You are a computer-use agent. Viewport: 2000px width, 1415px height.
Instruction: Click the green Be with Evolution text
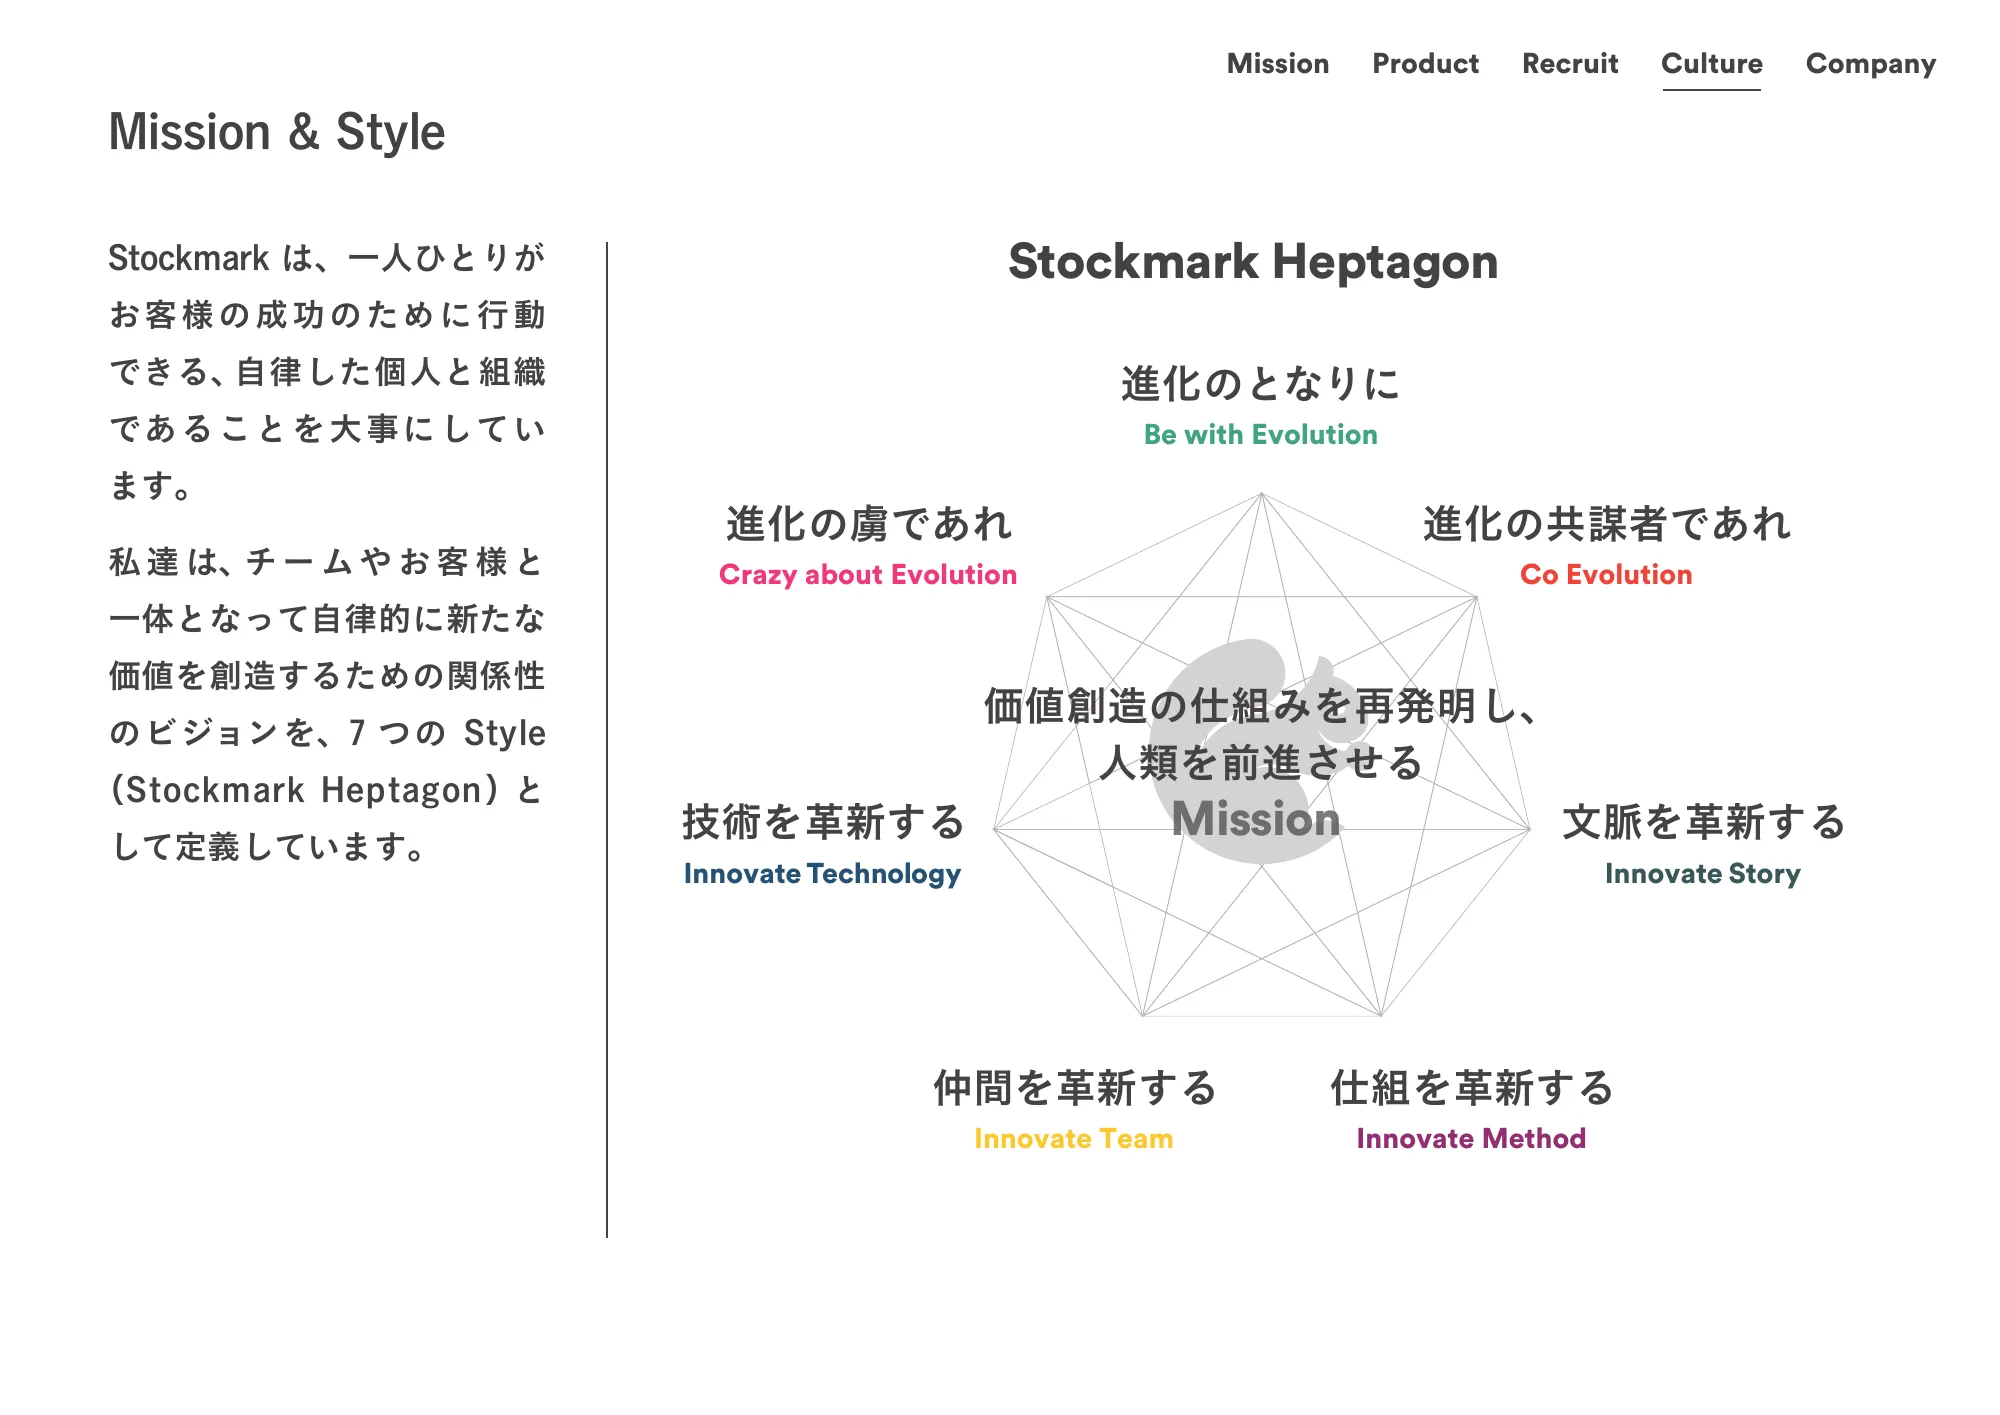click(x=1260, y=435)
